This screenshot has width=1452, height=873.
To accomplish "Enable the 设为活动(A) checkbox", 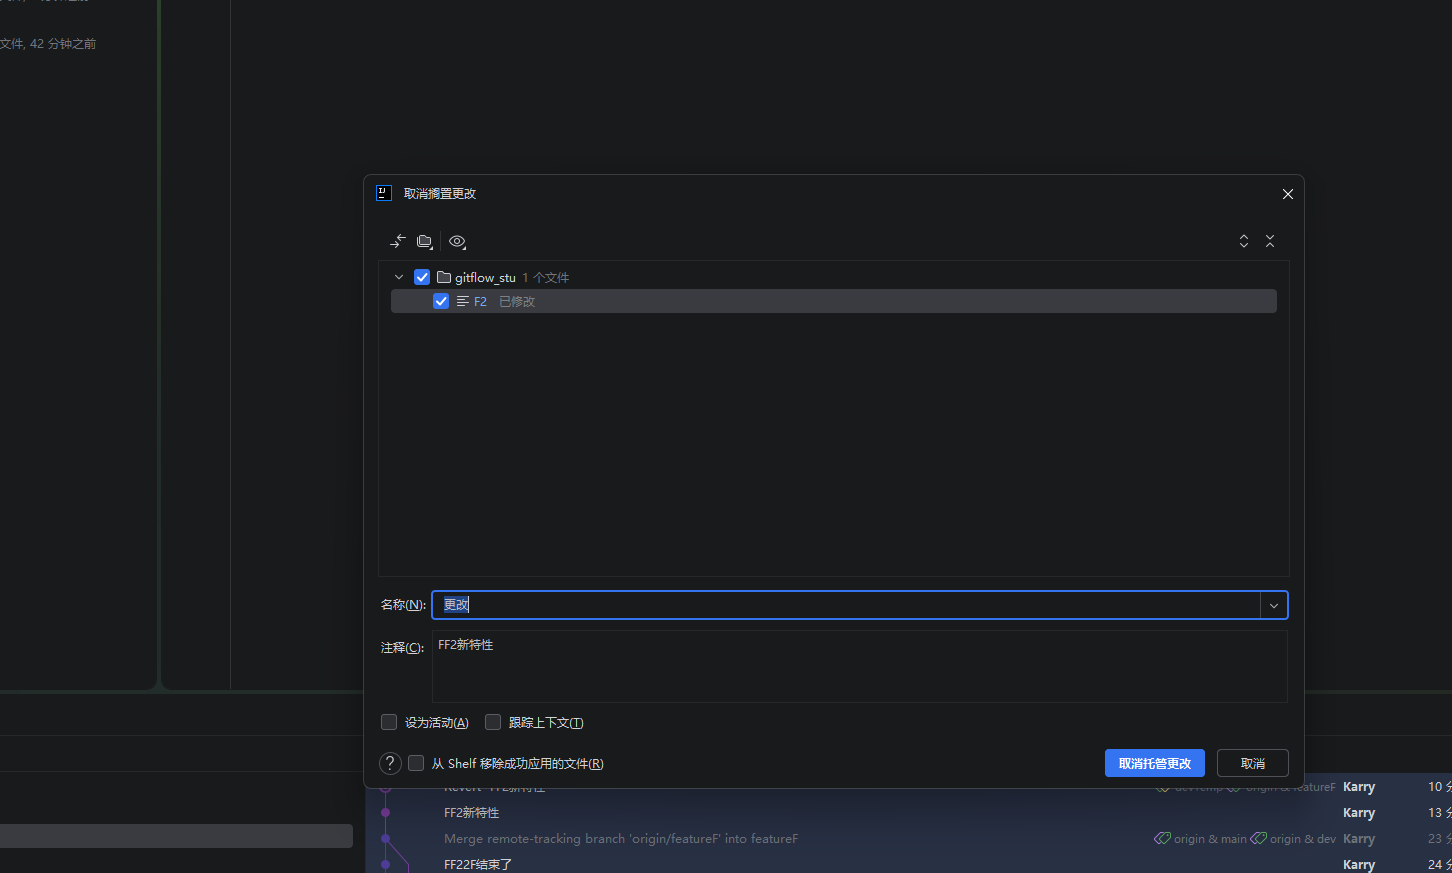I will click(389, 722).
